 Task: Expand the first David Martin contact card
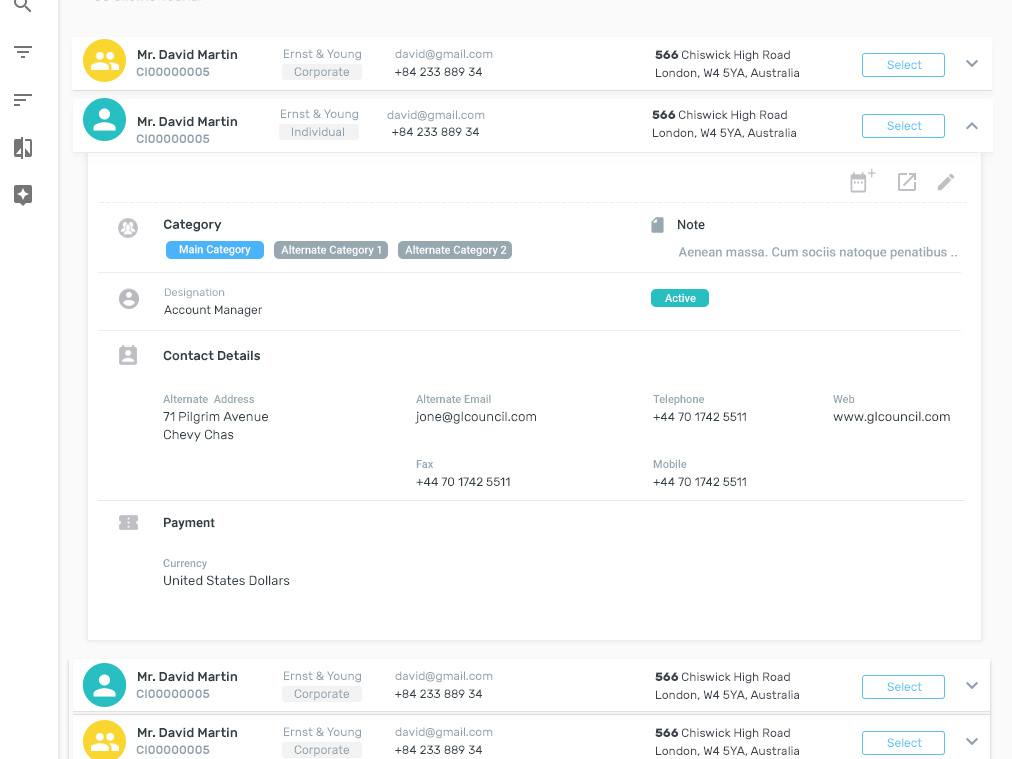[971, 62]
